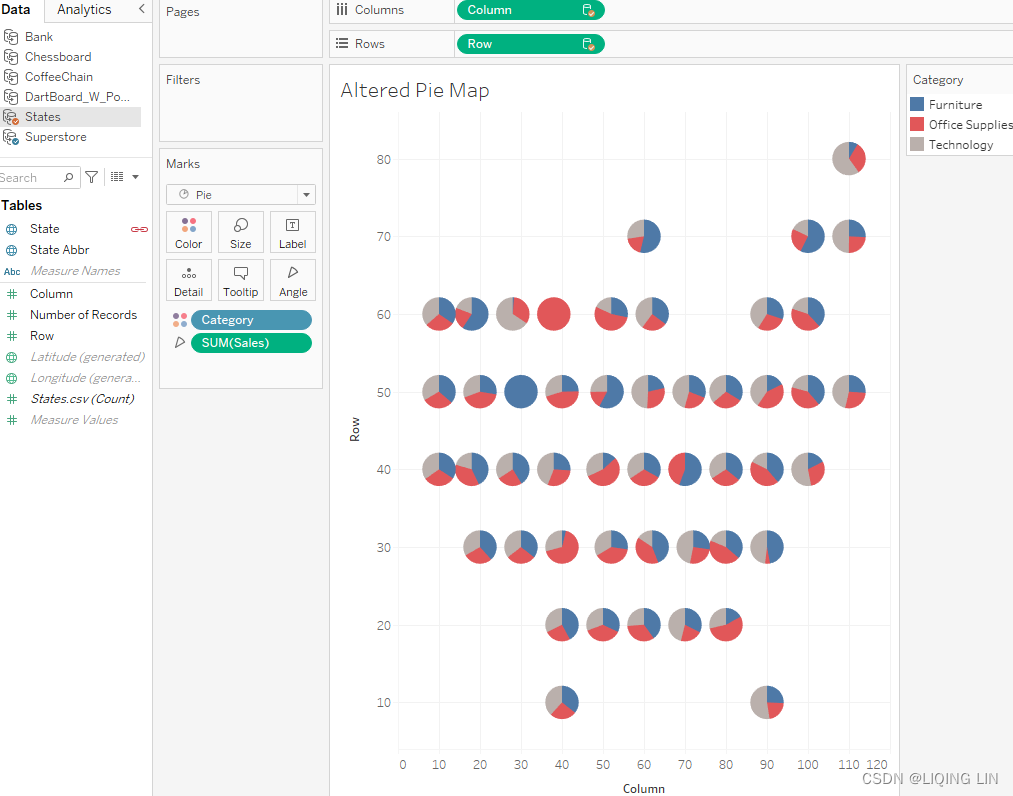Viewport: 1013px width, 796px height.
Task: Select the Number of Records field
Action: 83,315
